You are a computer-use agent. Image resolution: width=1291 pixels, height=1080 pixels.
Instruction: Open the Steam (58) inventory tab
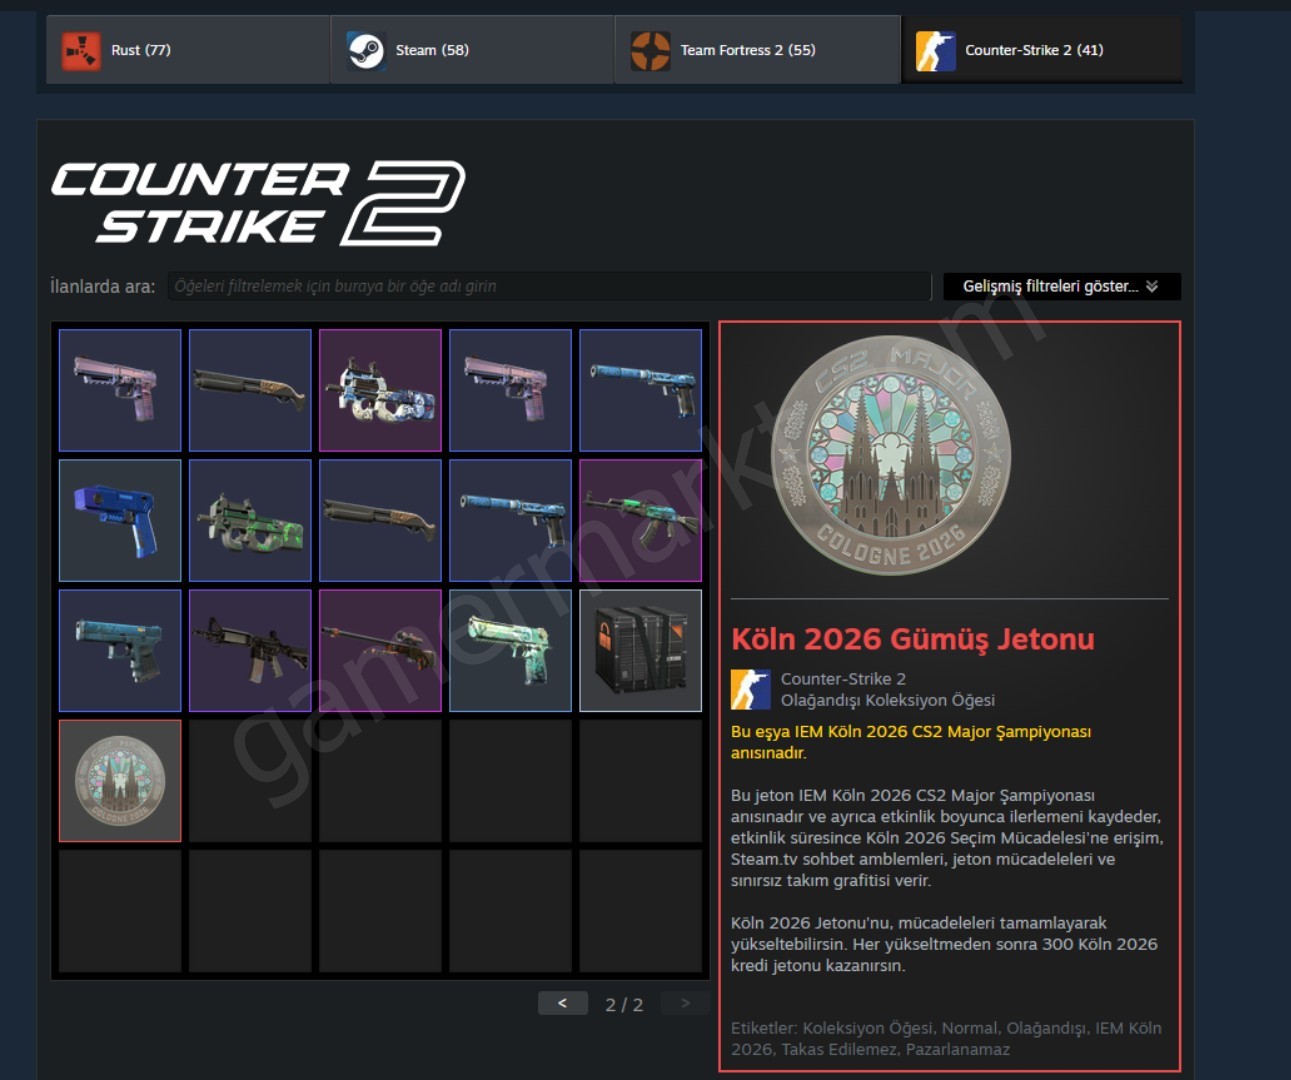[472, 50]
